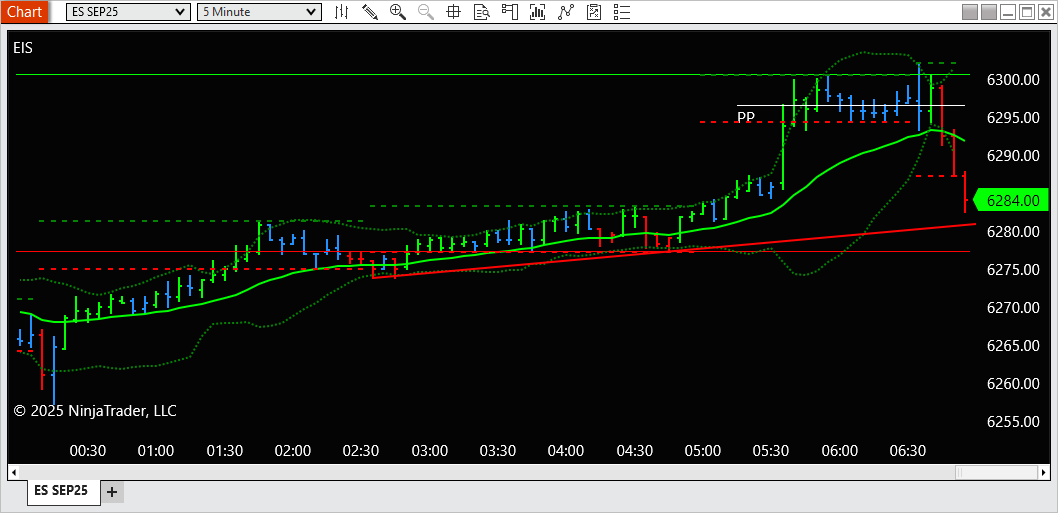Click the 05:00 time axis label

pos(702,450)
